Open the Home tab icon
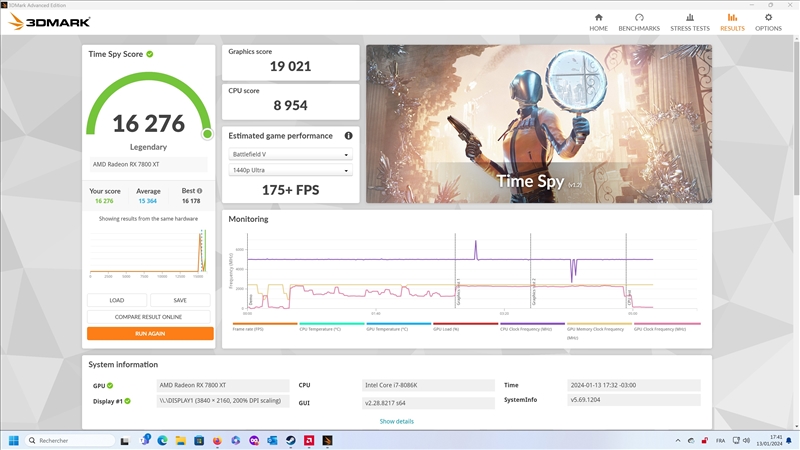The image size is (800, 450). [598, 21]
